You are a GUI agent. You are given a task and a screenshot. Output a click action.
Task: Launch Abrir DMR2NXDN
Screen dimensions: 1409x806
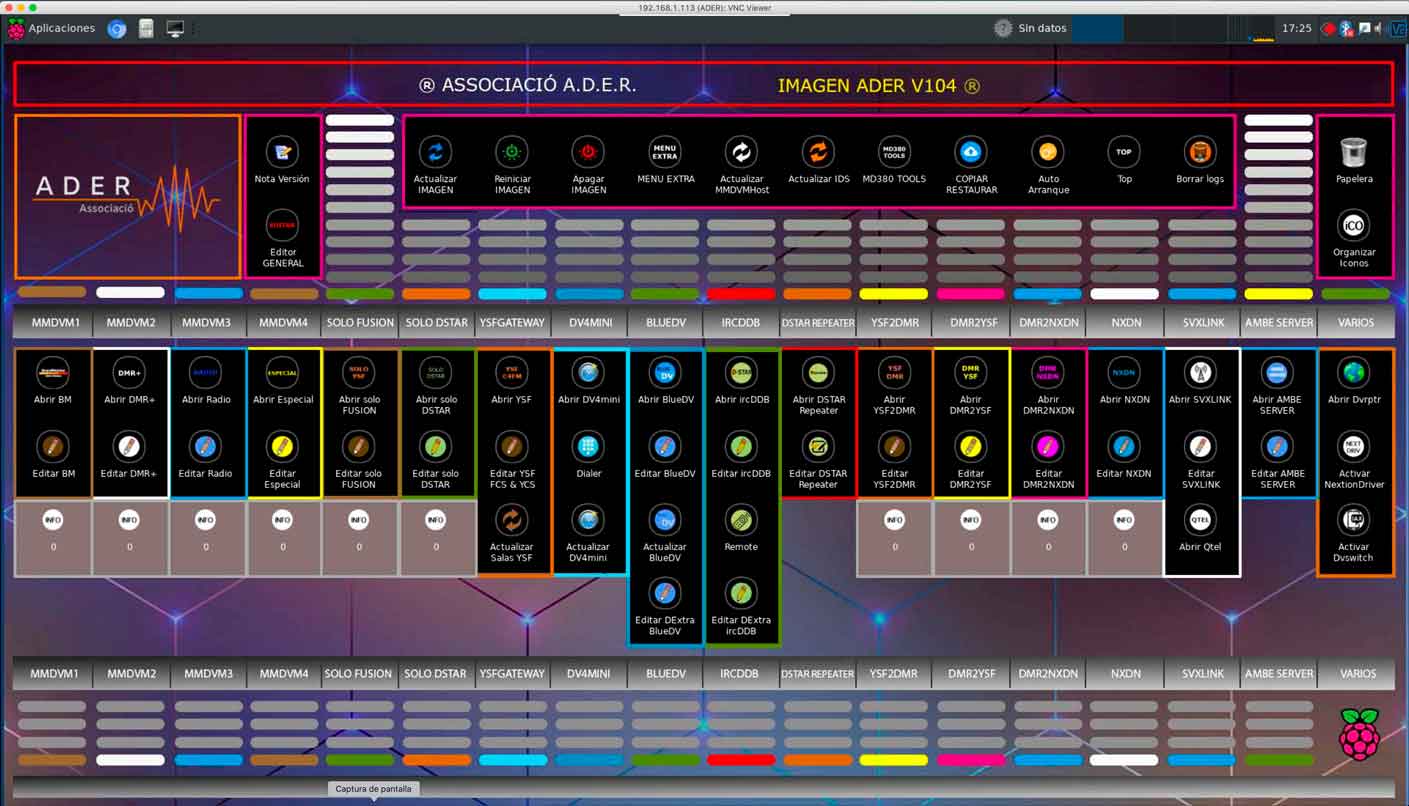[1048, 373]
